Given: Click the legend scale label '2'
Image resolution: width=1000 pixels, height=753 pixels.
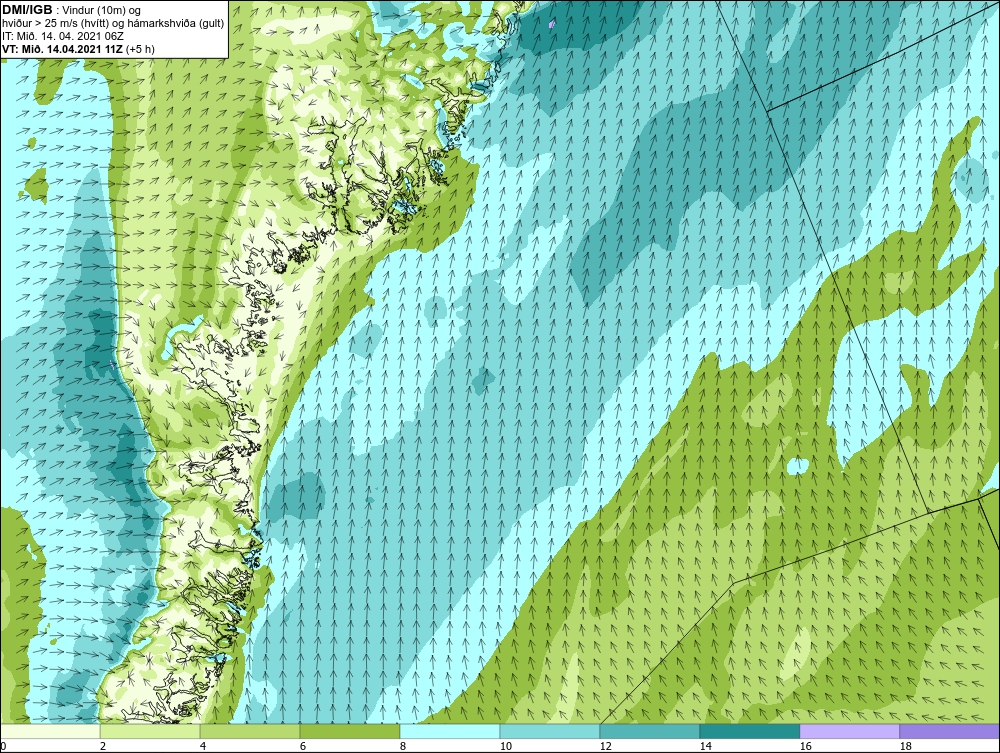Looking at the screenshot, I should coord(103,746).
